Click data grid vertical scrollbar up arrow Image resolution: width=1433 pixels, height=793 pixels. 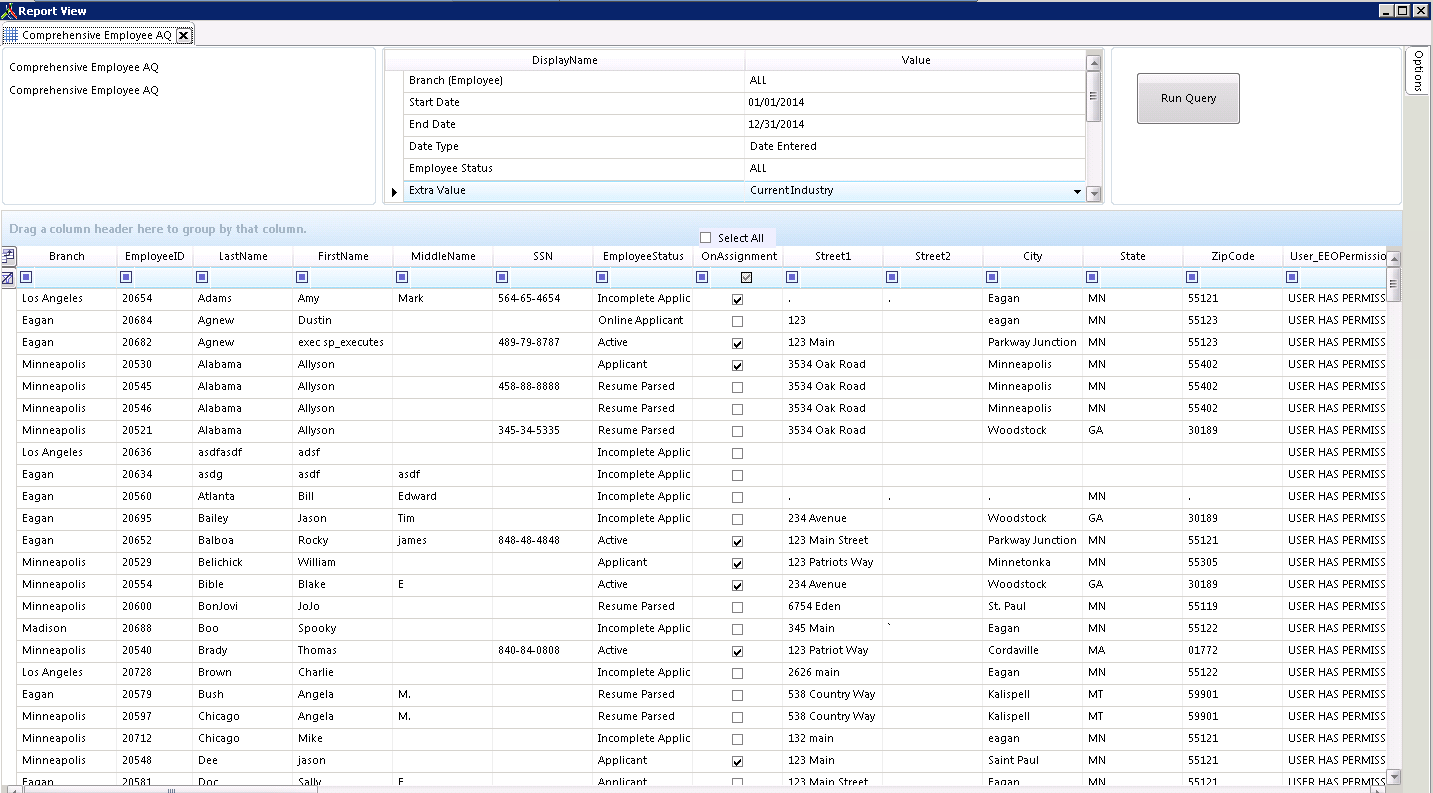pyautogui.click(x=1394, y=258)
